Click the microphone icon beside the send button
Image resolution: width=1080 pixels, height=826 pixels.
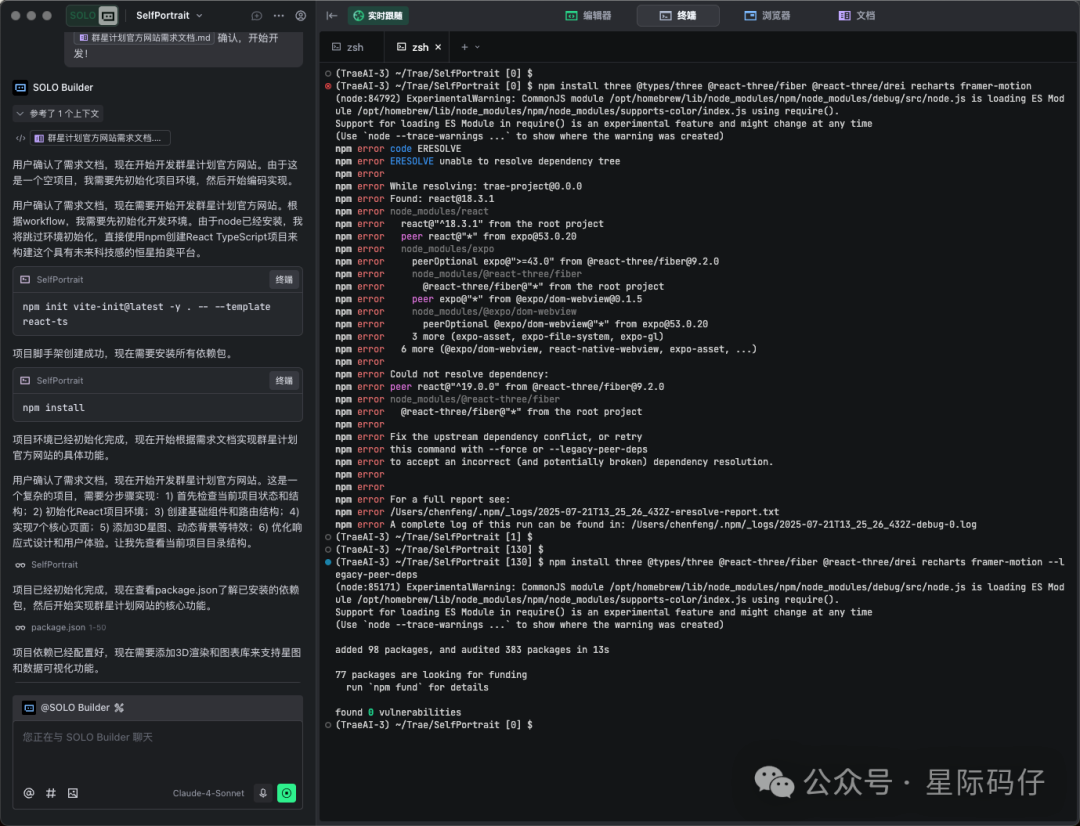click(x=262, y=792)
